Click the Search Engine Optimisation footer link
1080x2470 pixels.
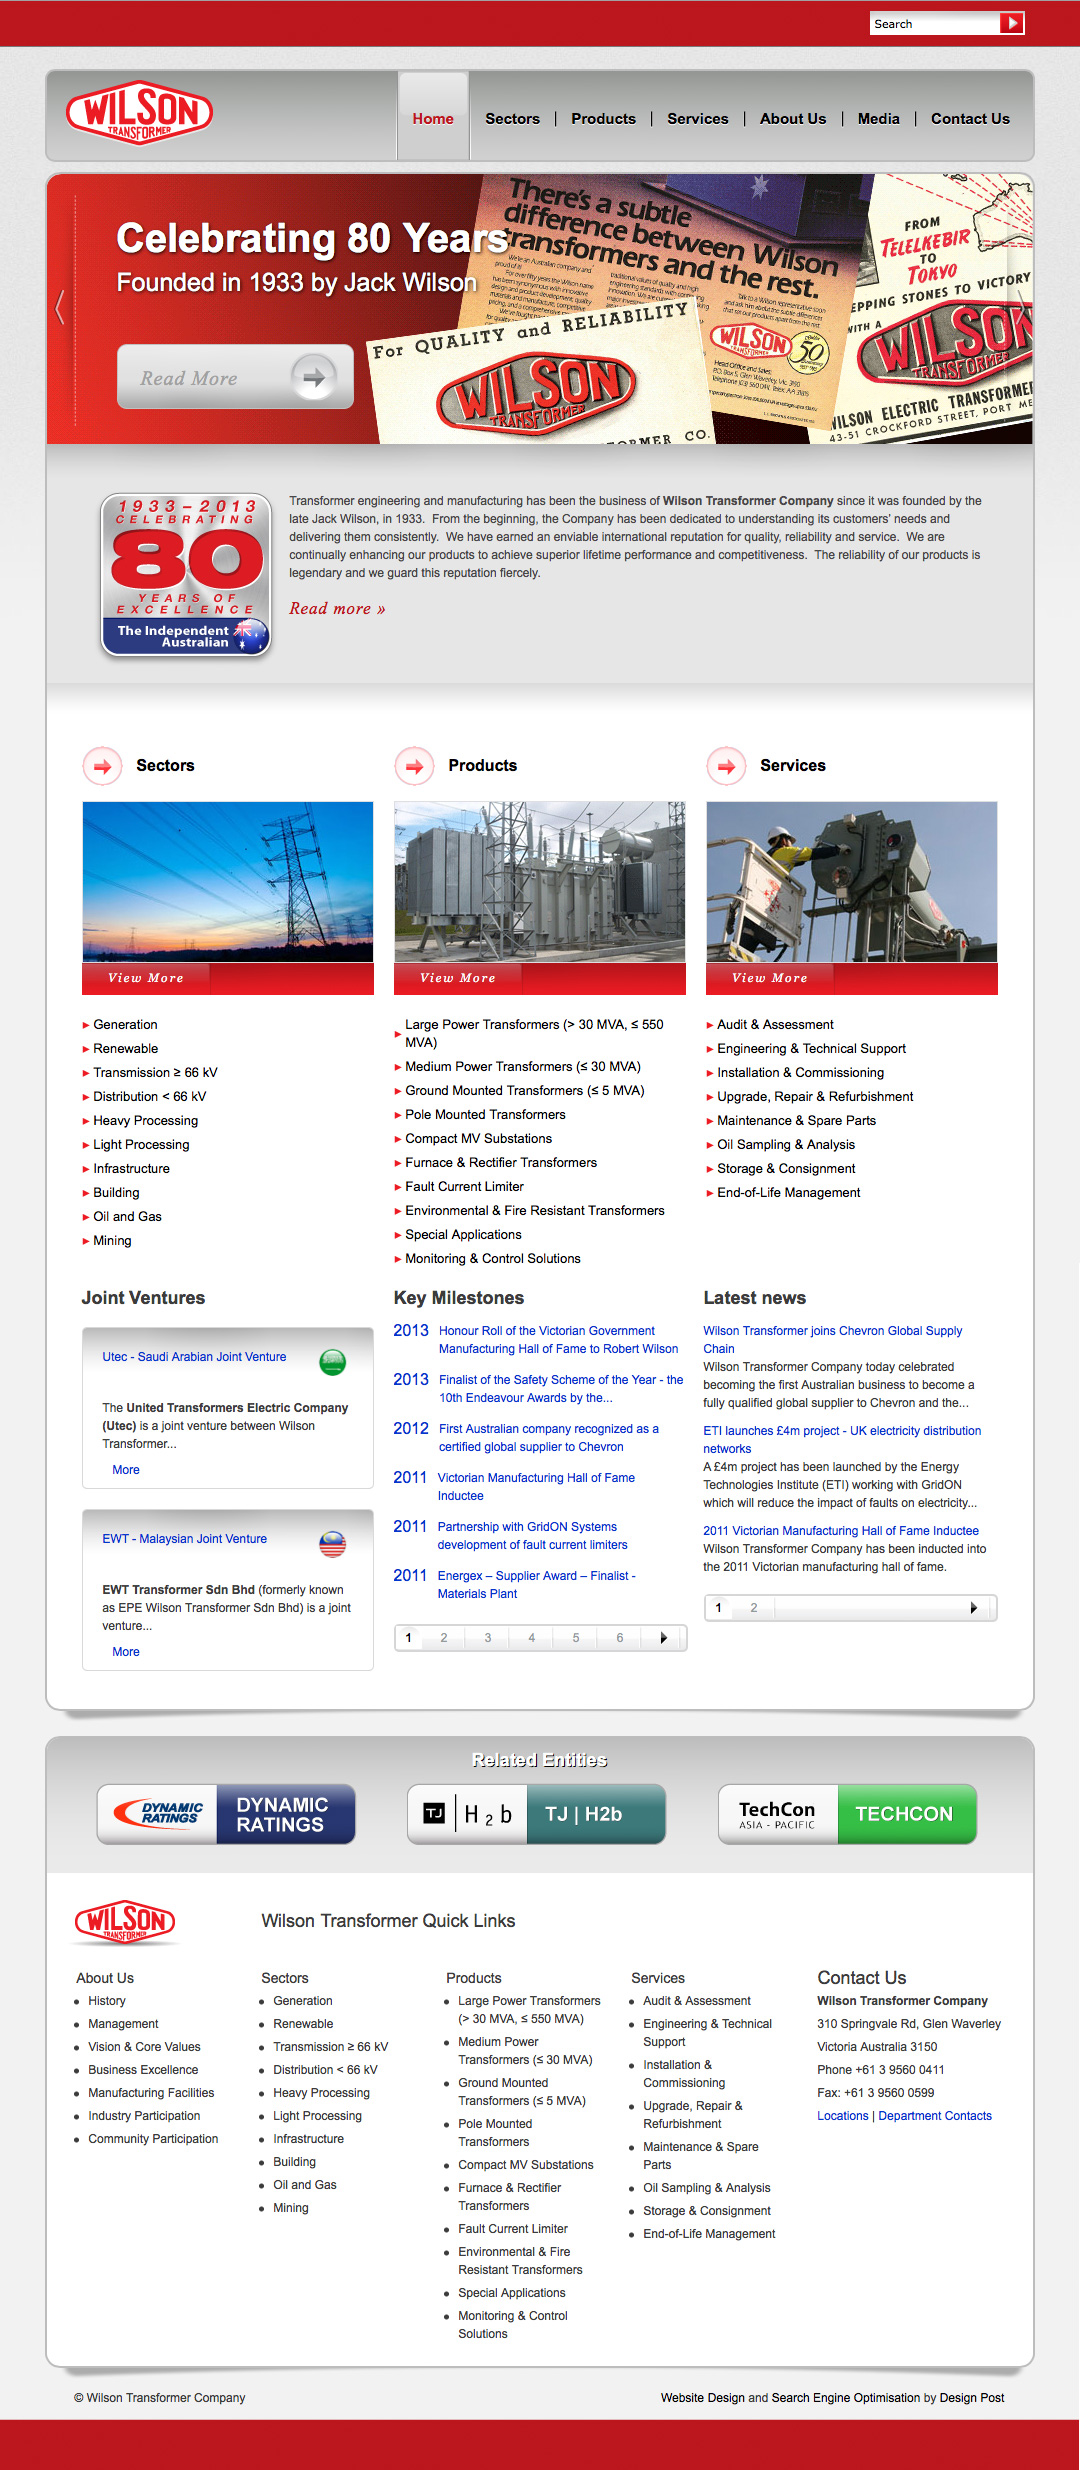coord(846,2398)
